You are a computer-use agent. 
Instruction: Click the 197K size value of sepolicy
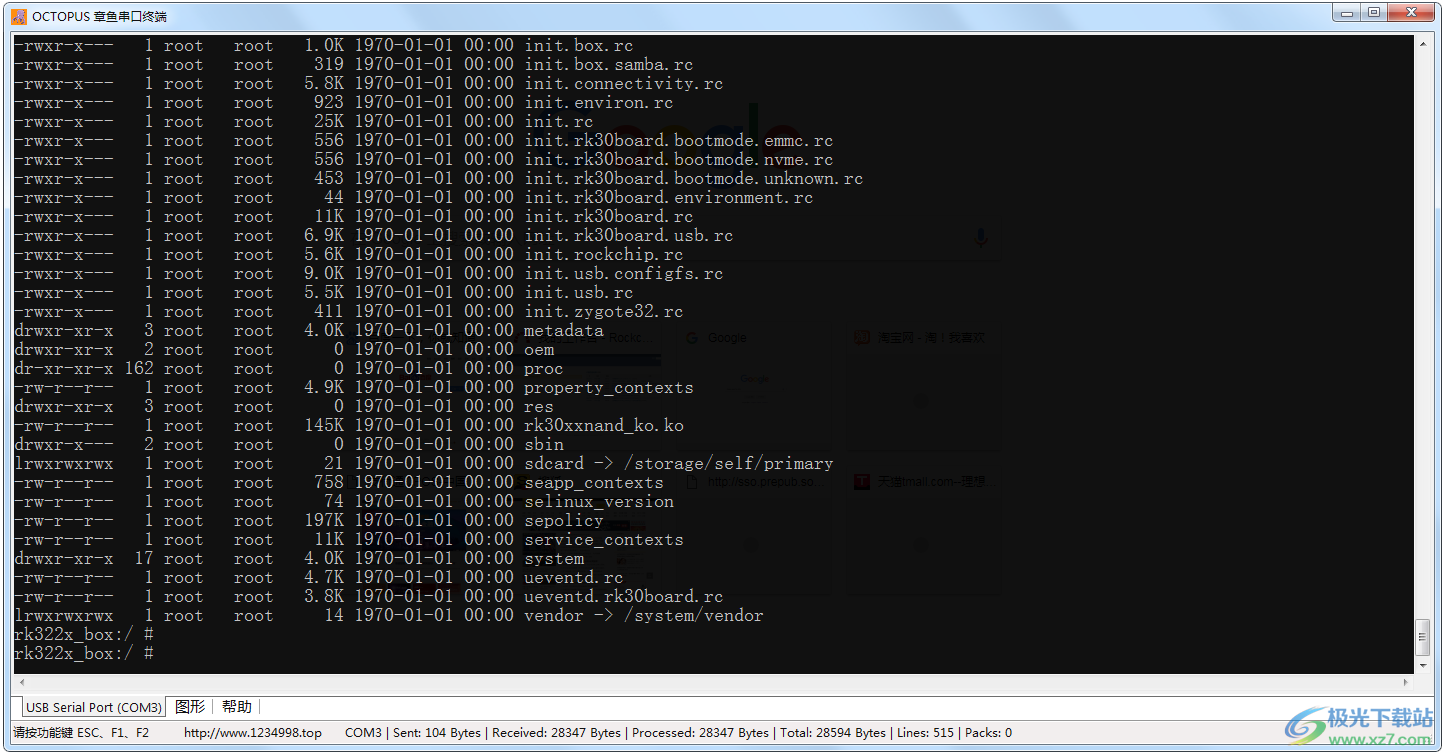tap(324, 520)
